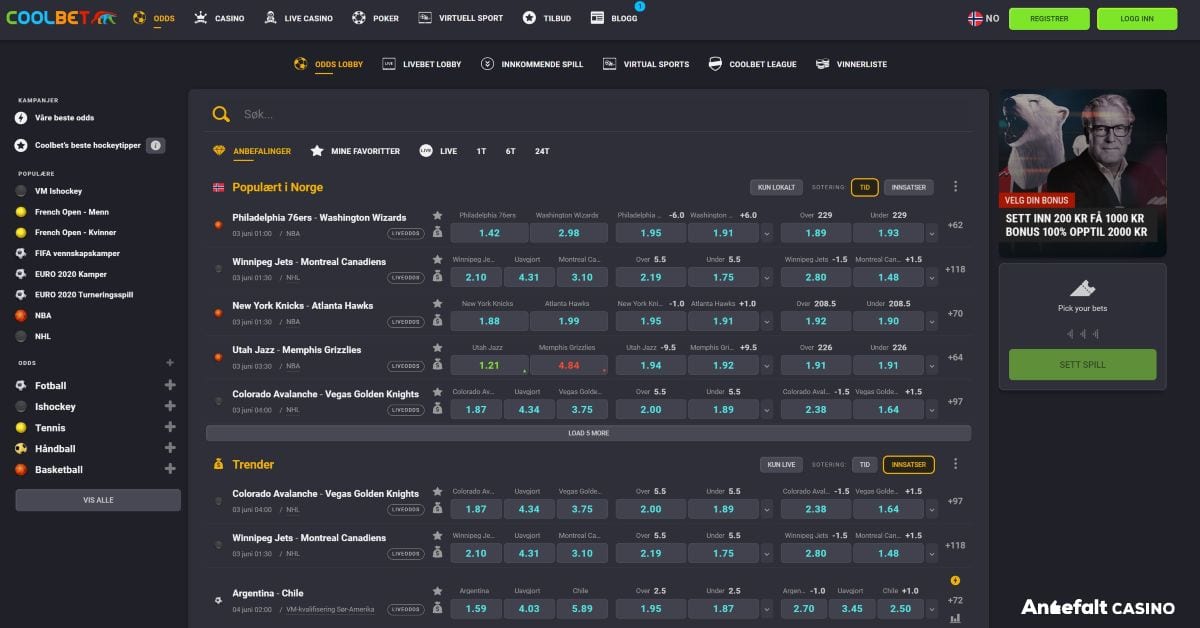
Task: Open Poker in top navigation
Action: (375, 18)
